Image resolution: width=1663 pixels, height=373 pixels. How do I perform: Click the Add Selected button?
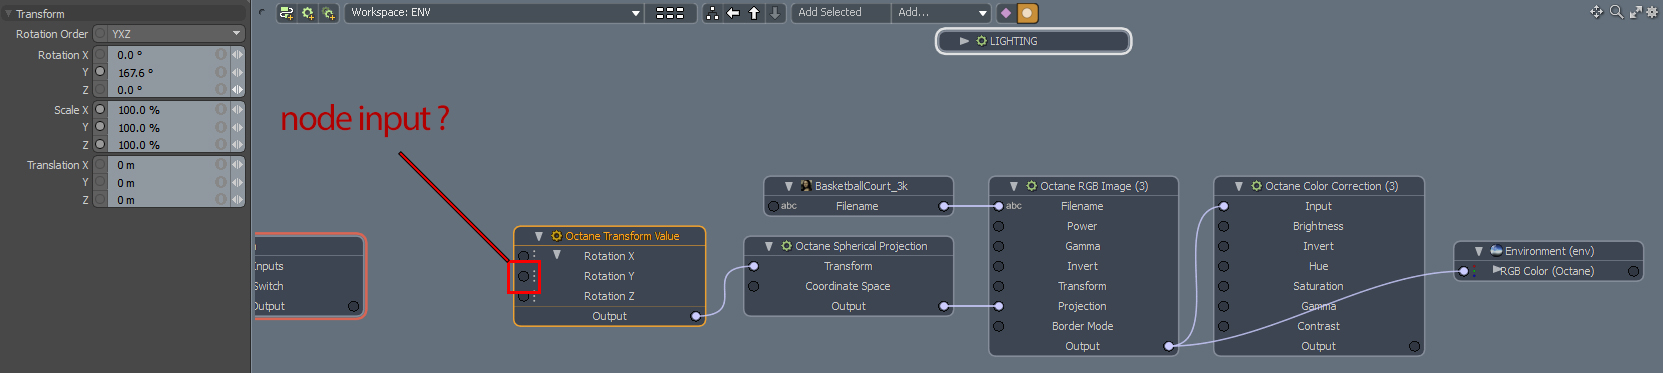(x=842, y=13)
